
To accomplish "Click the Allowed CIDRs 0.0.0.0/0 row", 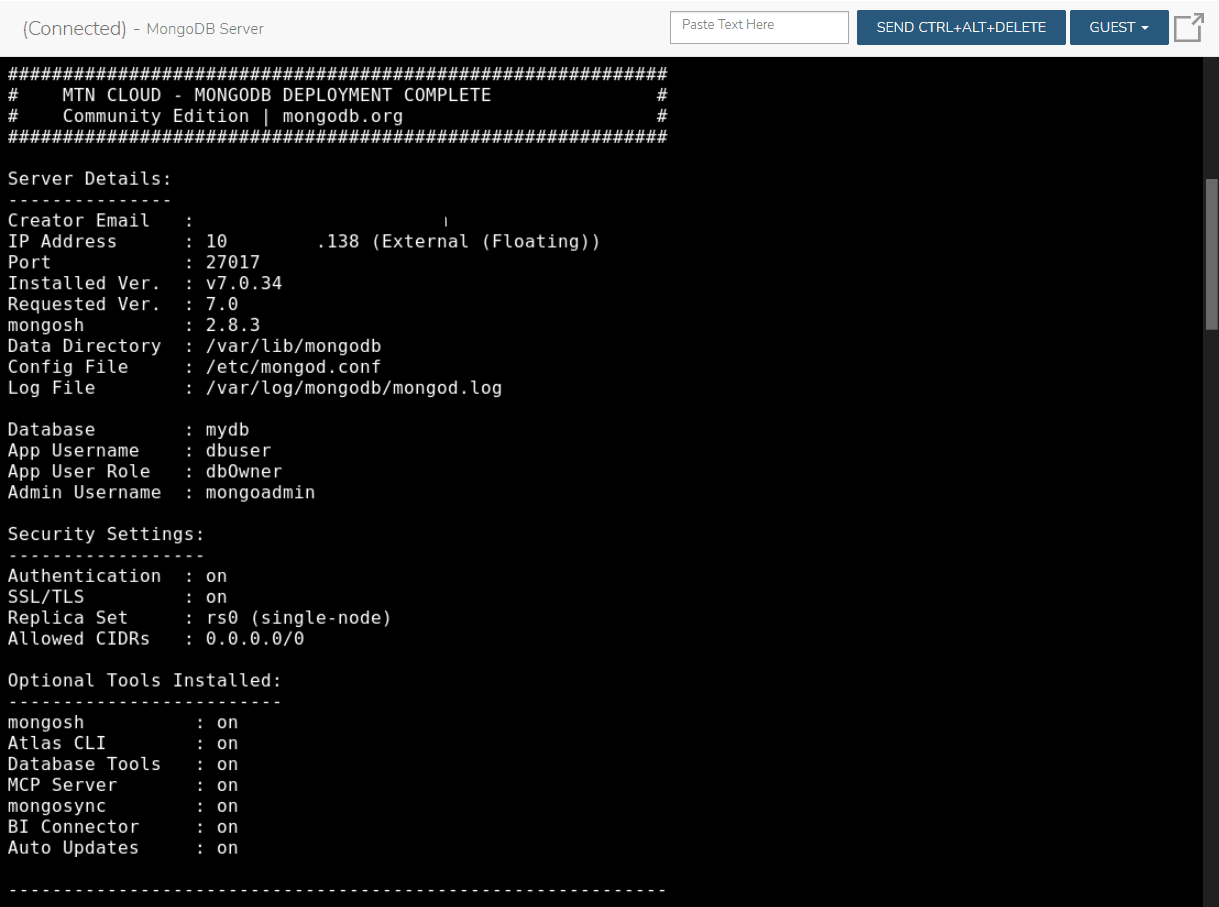I will click(156, 640).
